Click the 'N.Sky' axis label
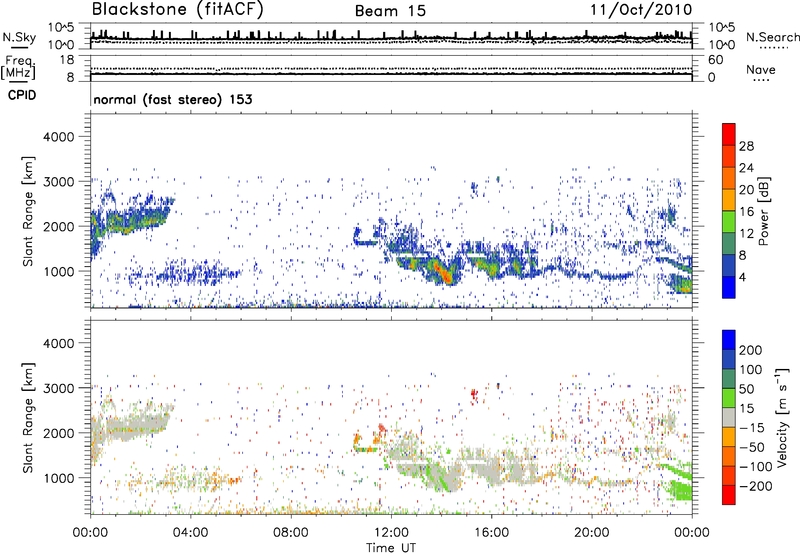Image resolution: width=800 pixels, height=554 pixels. (x=19, y=37)
